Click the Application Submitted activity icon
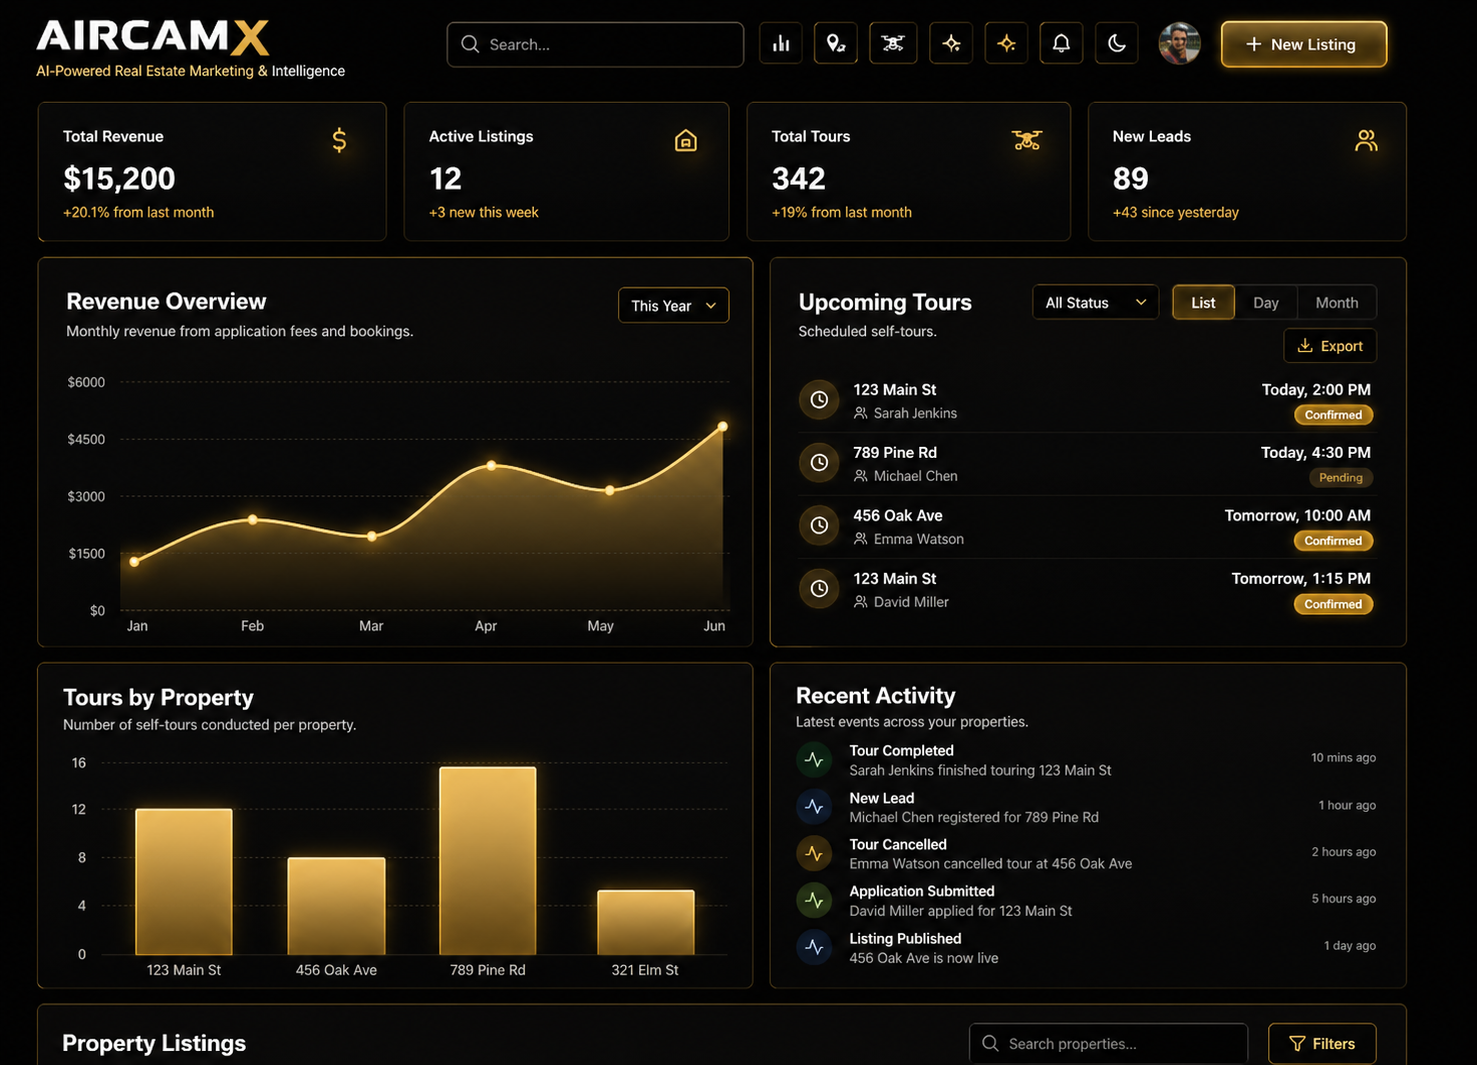 (814, 900)
